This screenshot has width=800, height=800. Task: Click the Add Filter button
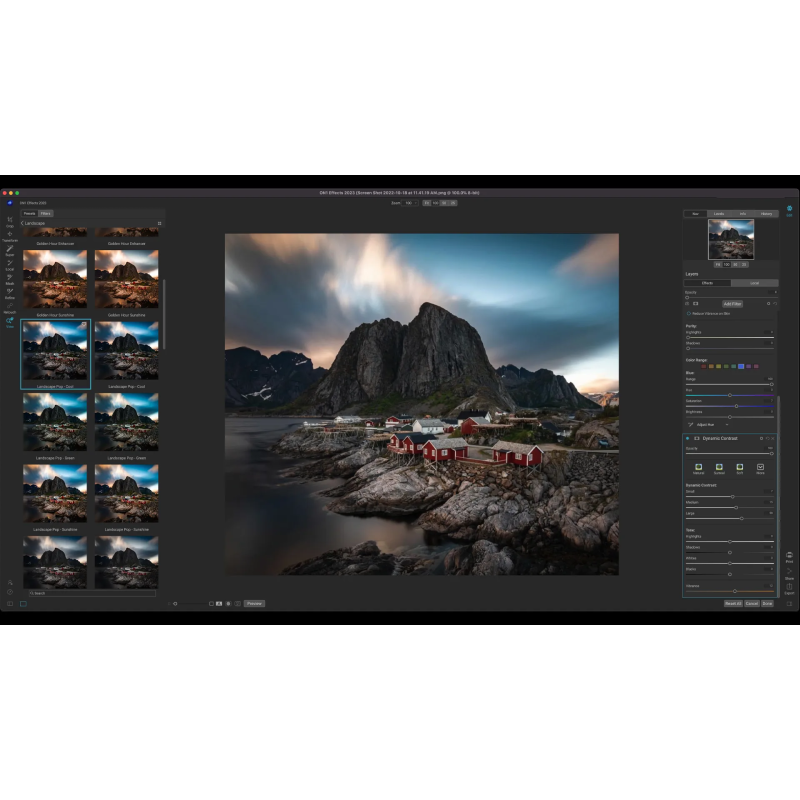[x=732, y=303]
